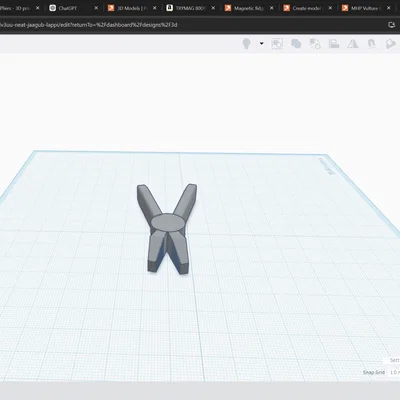400x400 pixels.
Task: Switch to the ChatGPT browser tab
Action: coord(74,8)
